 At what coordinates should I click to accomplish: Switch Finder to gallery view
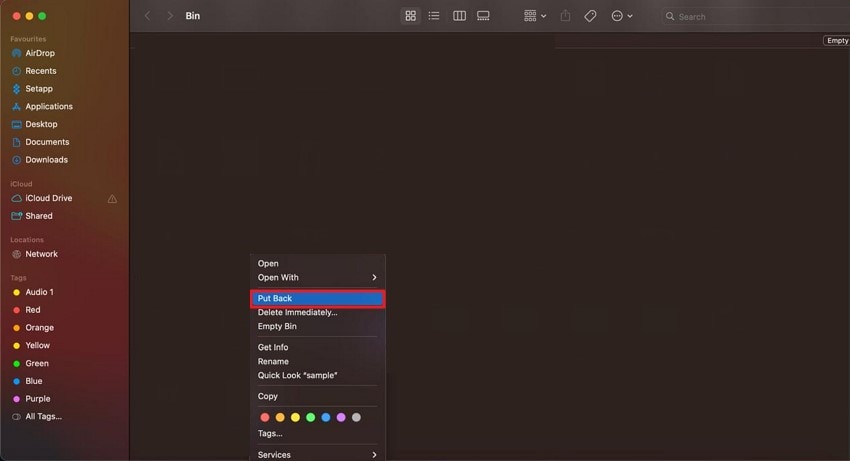pyautogui.click(x=483, y=16)
